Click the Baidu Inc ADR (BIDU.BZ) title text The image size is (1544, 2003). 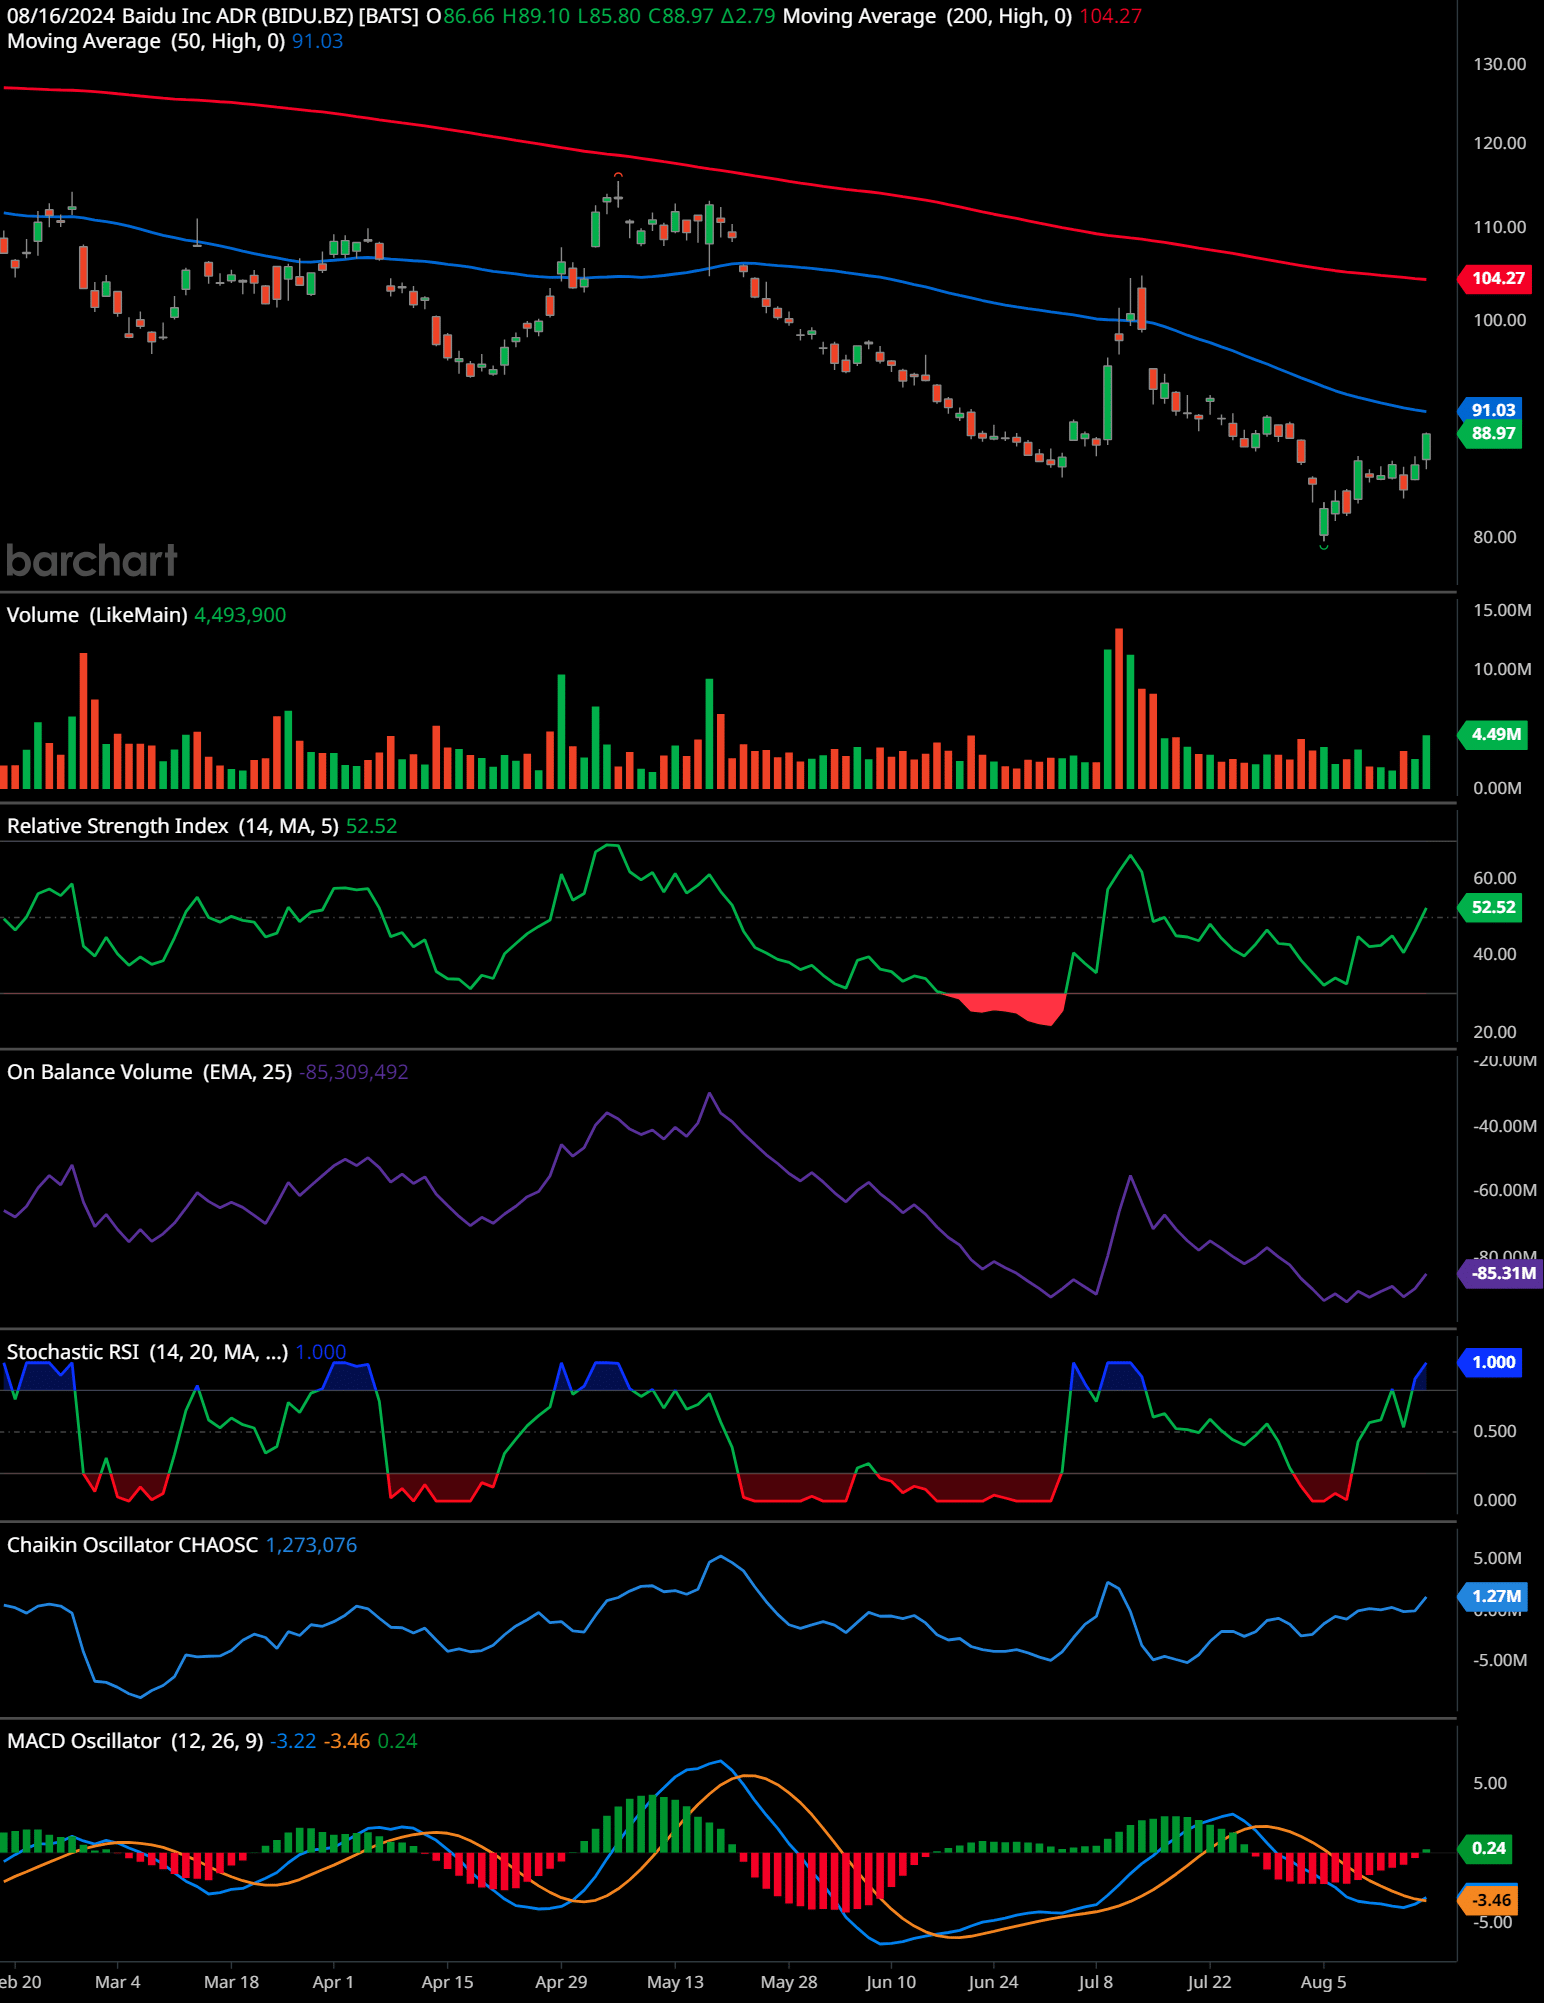click(238, 16)
